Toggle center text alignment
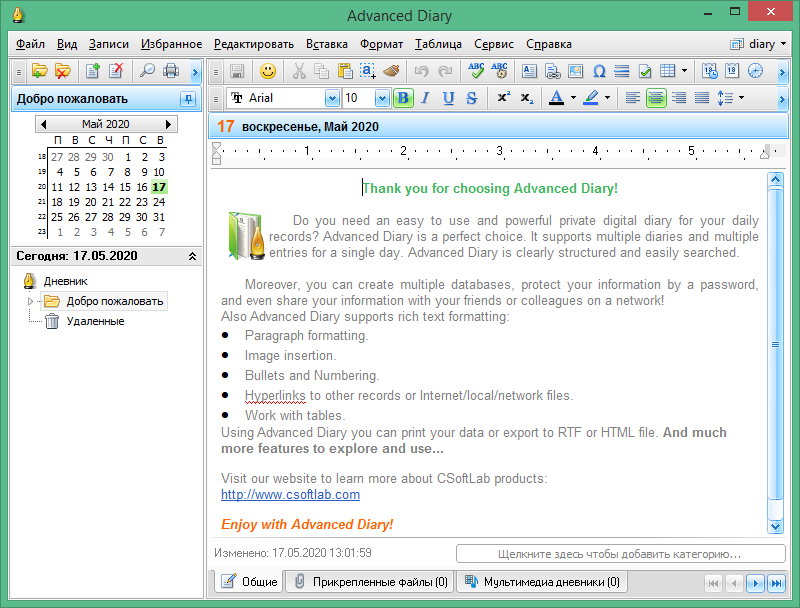Viewport: 800px width, 608px height. click(656, 98)
